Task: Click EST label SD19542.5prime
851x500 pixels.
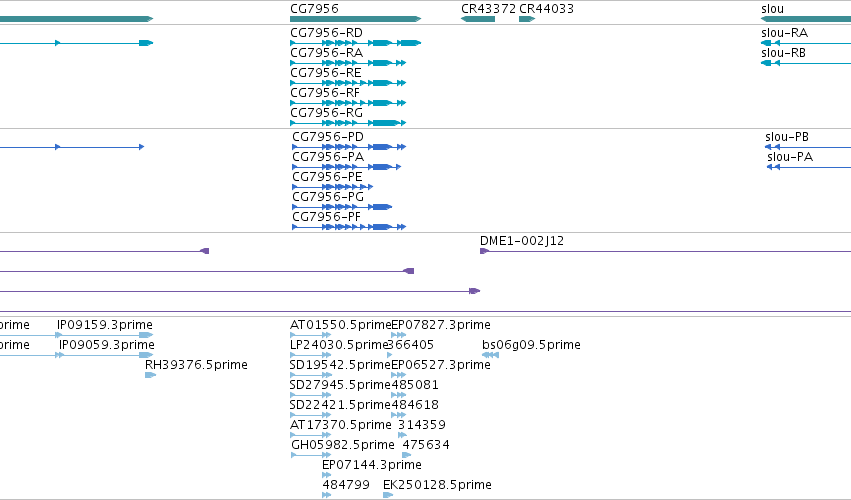Action: 340,365
